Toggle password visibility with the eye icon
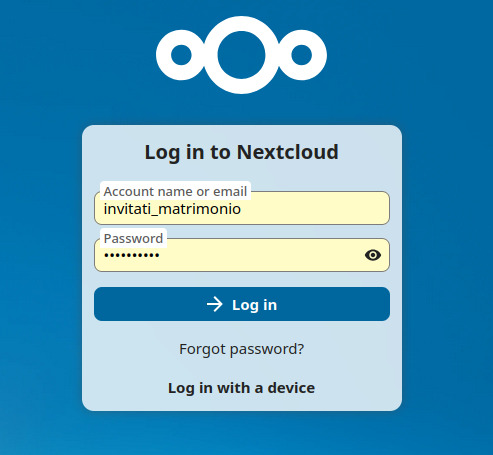Image resolution: width=493 pixels, height=455 pixels. (x=373, y=255)
